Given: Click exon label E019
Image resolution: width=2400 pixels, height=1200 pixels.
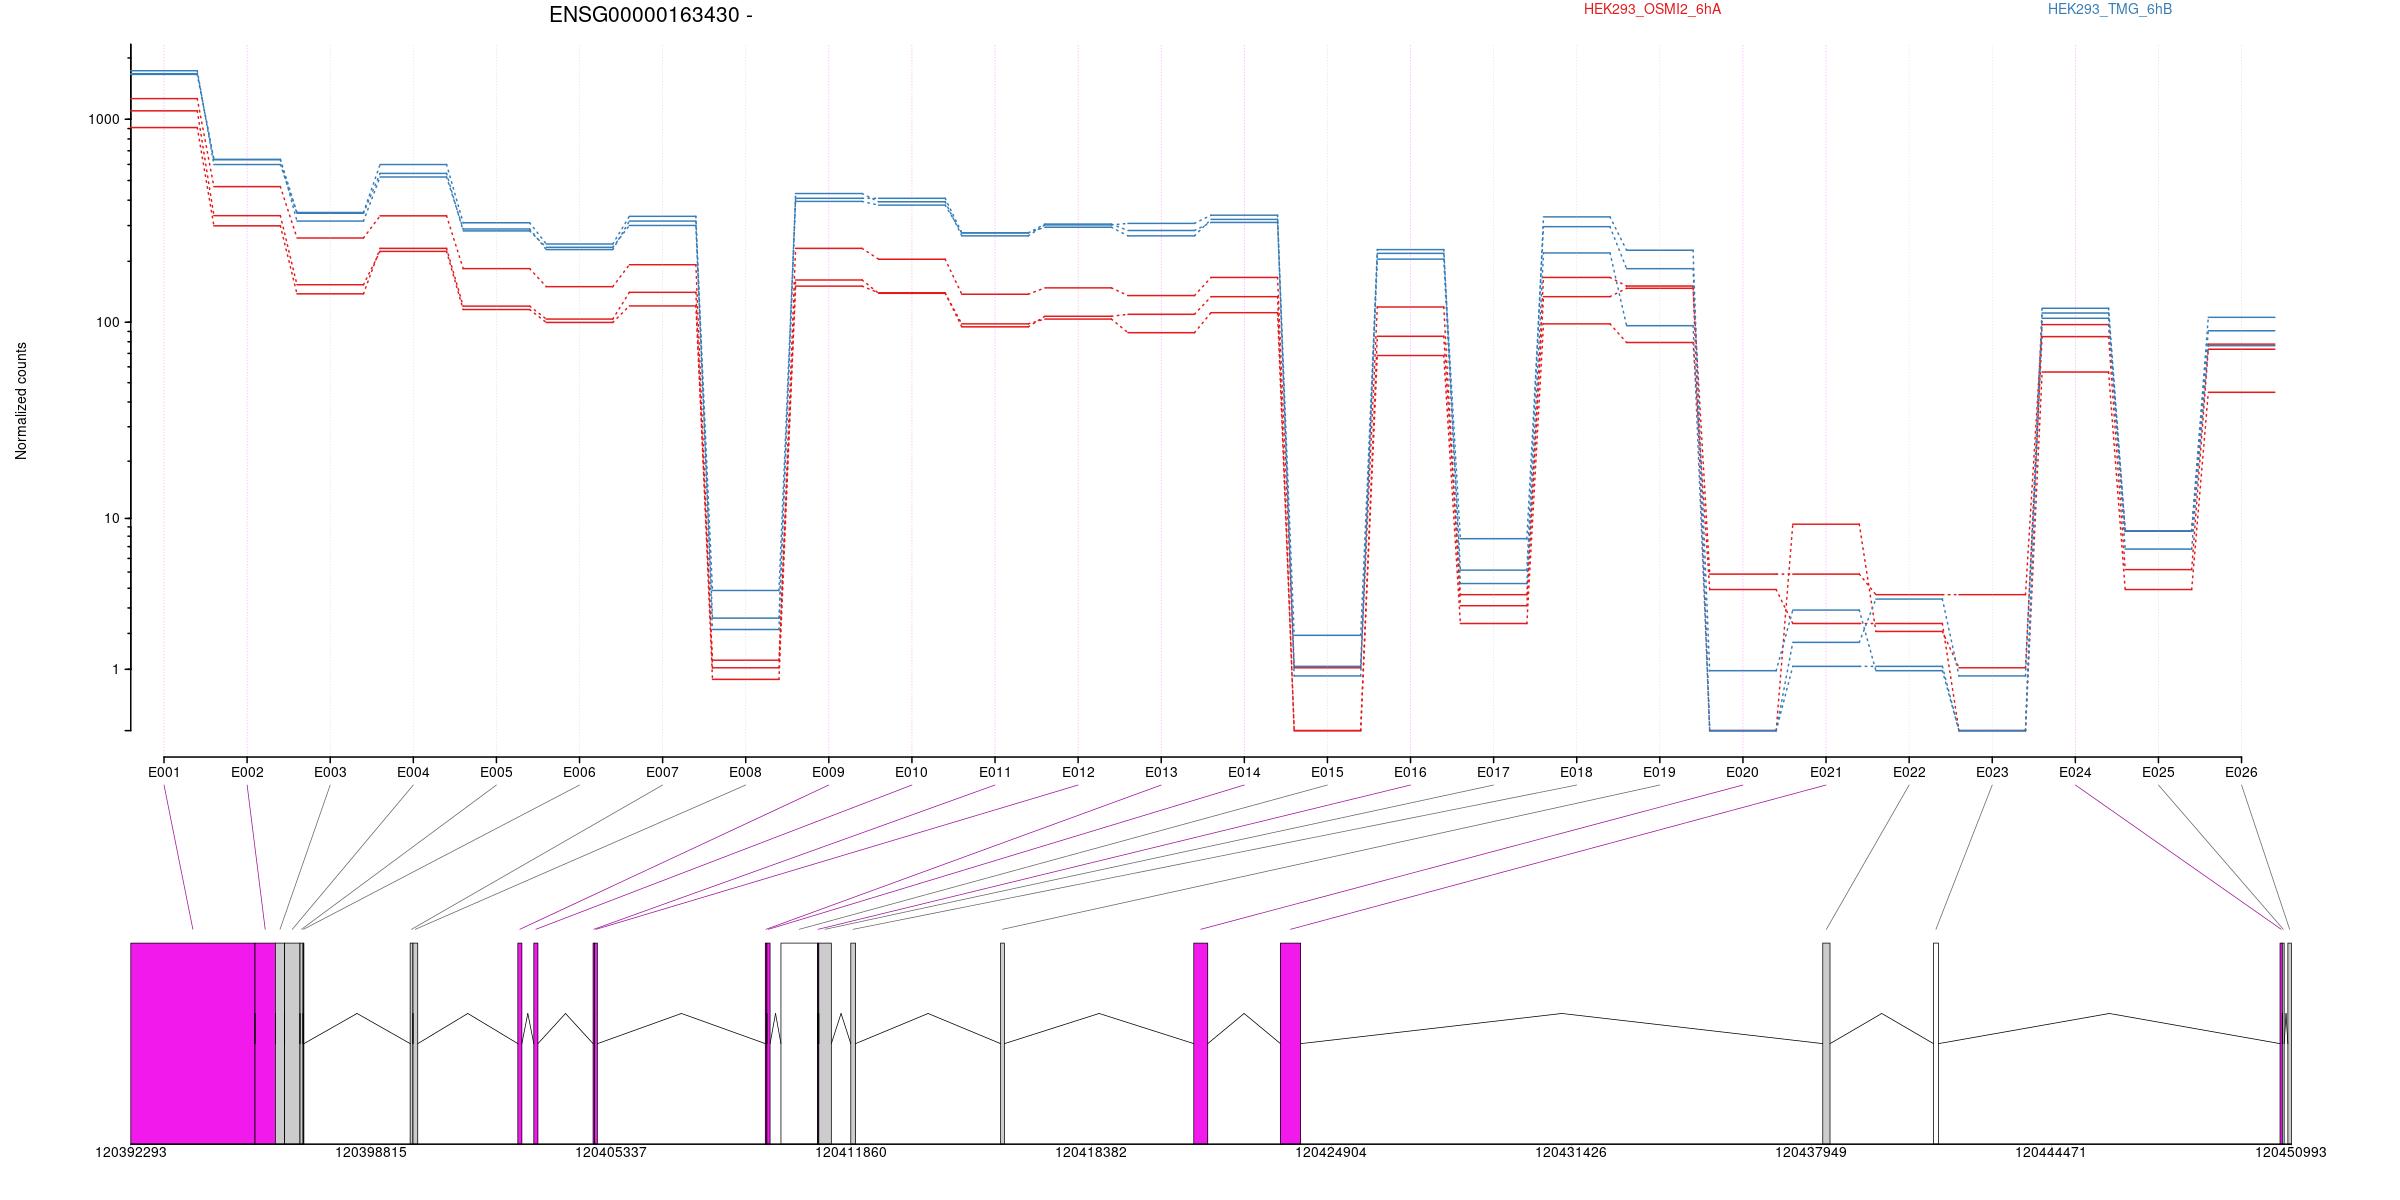Looking at the screenshot, I should point(1659,772).
